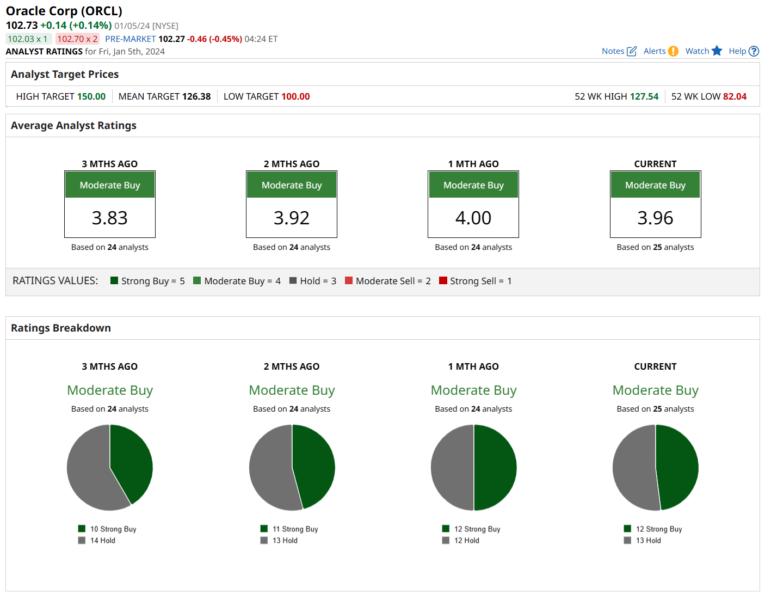This screenshot has width=771, height=600.
Task: Click the 12 Hold legend entry
Action: (461, 540)
